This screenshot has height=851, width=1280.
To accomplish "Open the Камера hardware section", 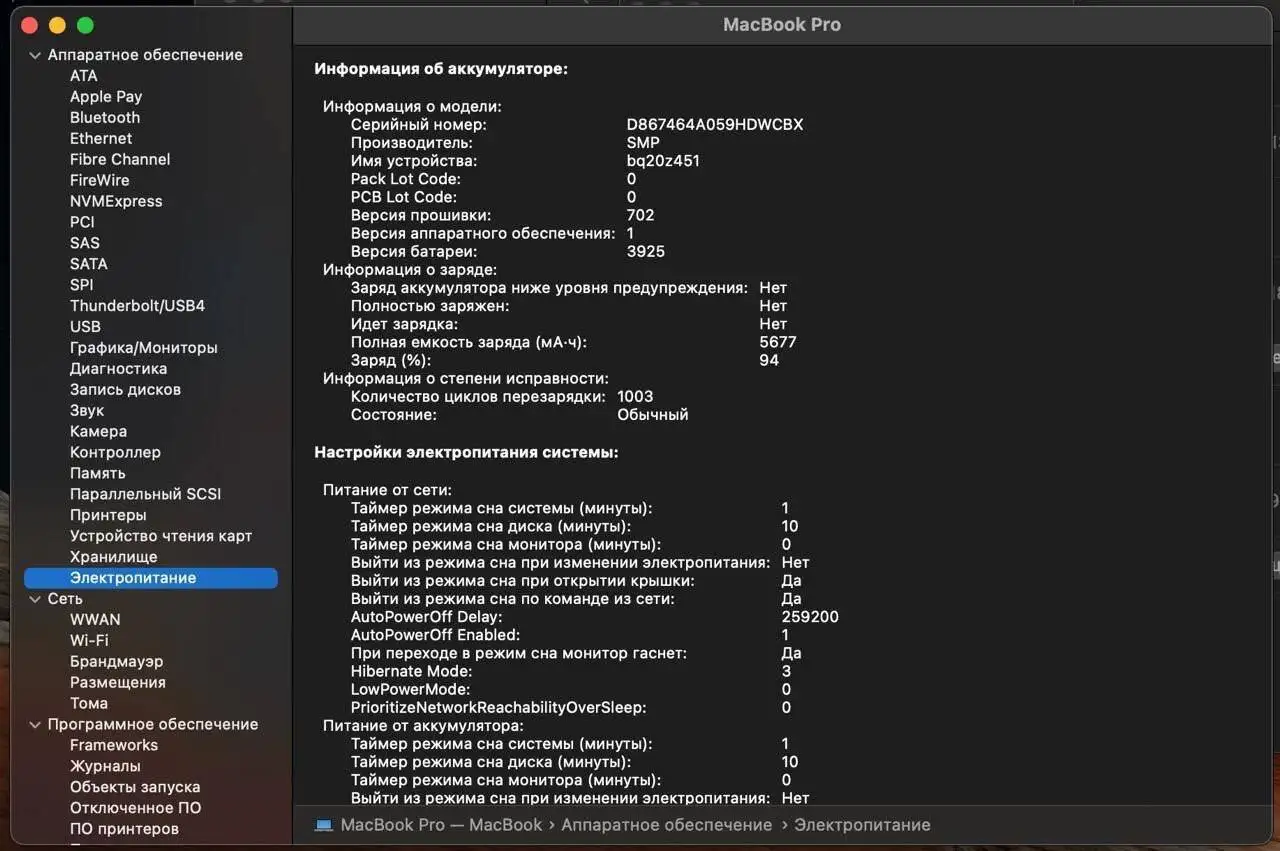I will (x=97, y=431).
